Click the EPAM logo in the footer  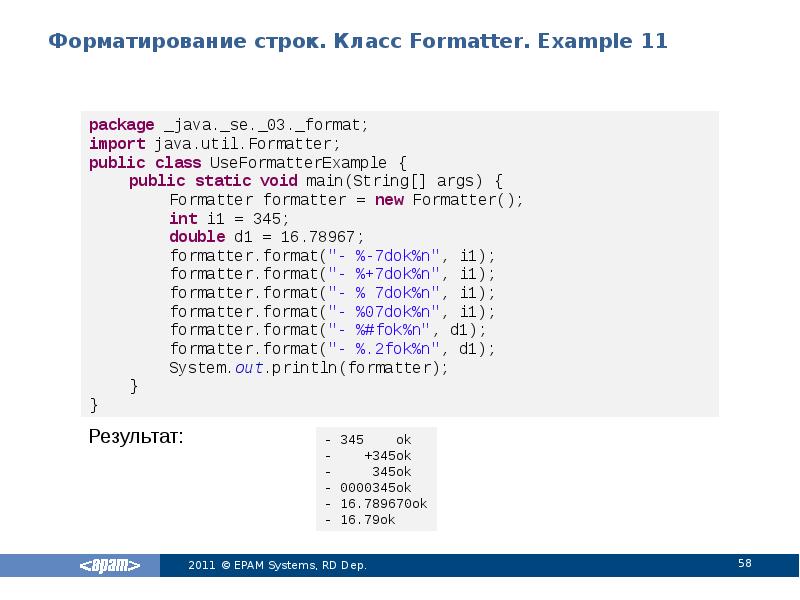[110, 565]
